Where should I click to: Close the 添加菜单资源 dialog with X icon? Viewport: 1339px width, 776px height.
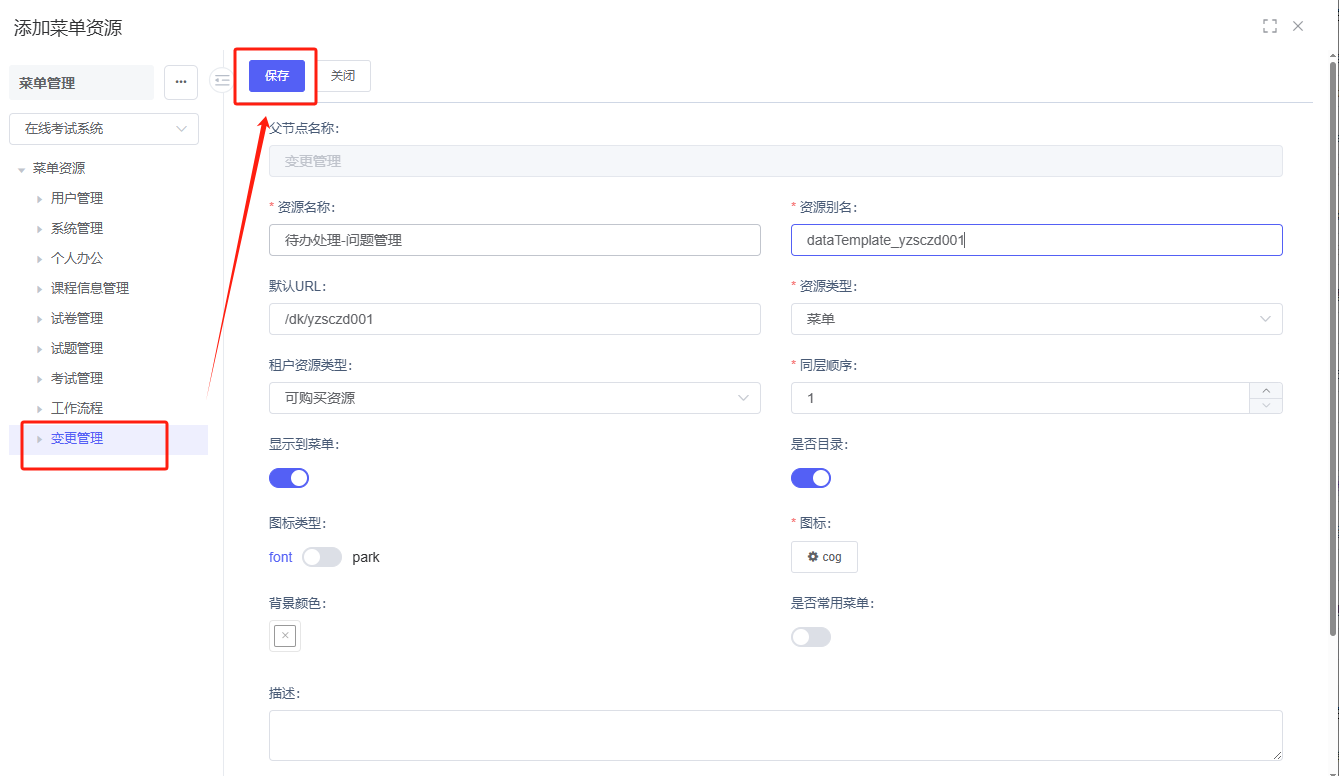pos(1298,27)
